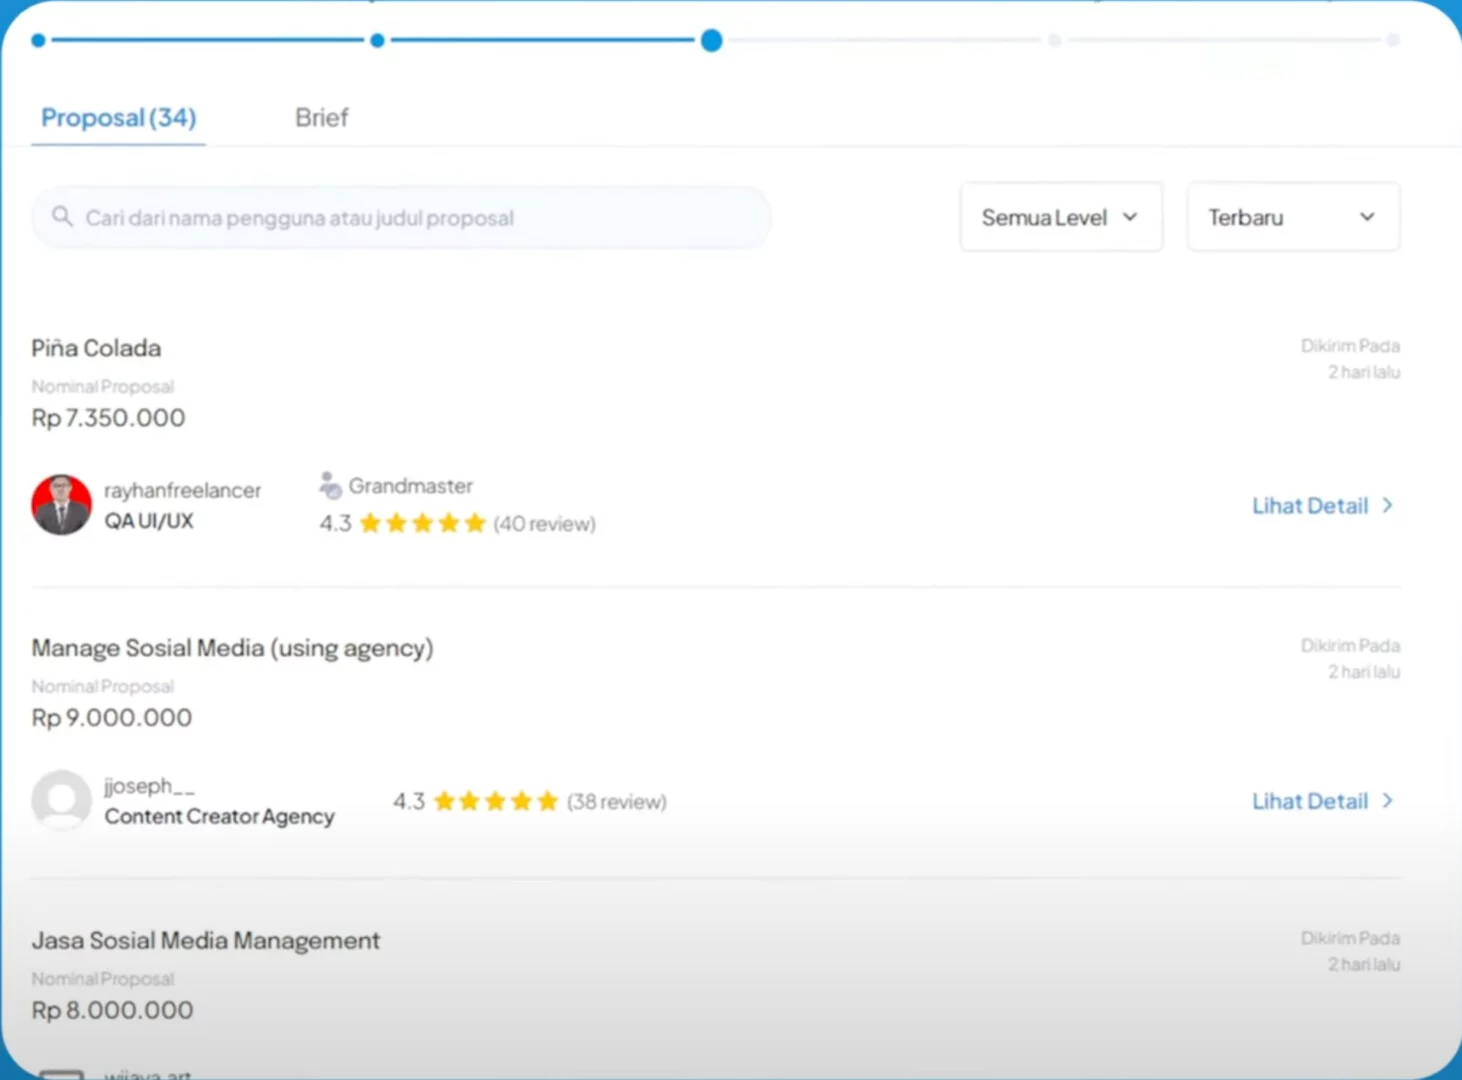
Task: Select the current highlighted progress step
Action: click(x=711, y=41)
